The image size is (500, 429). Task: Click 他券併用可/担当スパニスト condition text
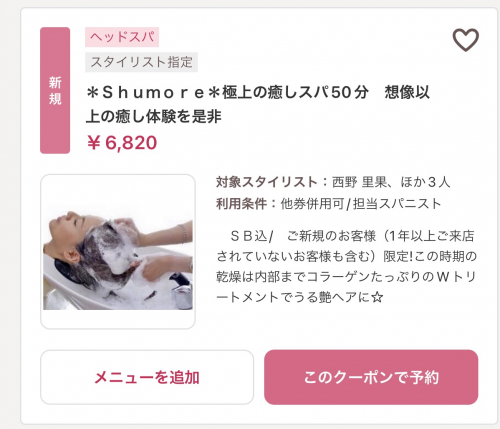[361, 203]
